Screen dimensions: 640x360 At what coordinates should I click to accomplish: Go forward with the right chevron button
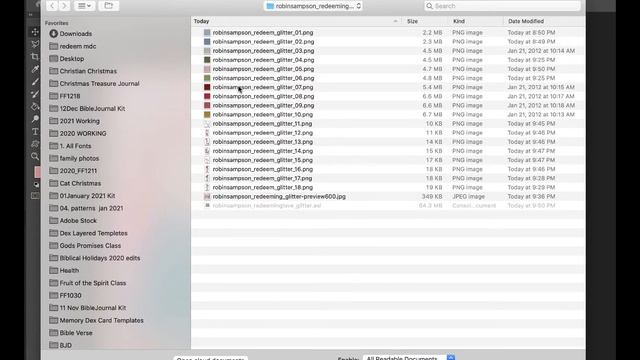tap(64, 6)
